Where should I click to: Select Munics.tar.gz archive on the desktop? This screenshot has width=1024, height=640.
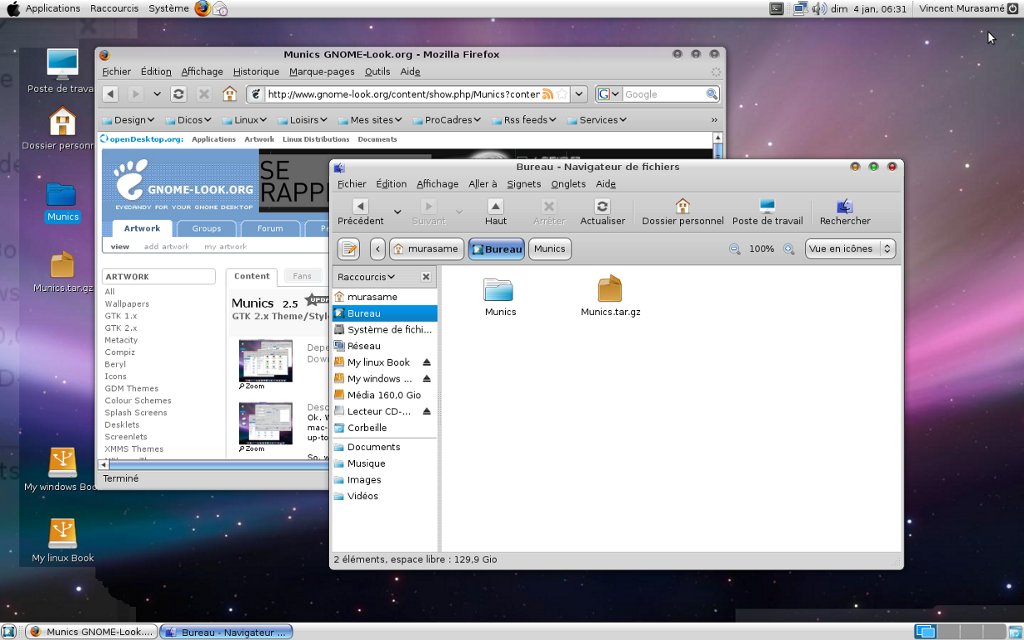coord(63,272)
